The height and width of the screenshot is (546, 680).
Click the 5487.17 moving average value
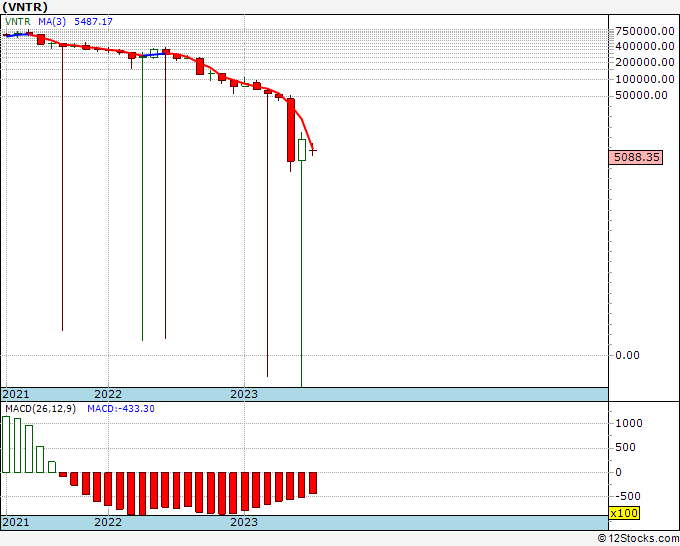[94, 22]
